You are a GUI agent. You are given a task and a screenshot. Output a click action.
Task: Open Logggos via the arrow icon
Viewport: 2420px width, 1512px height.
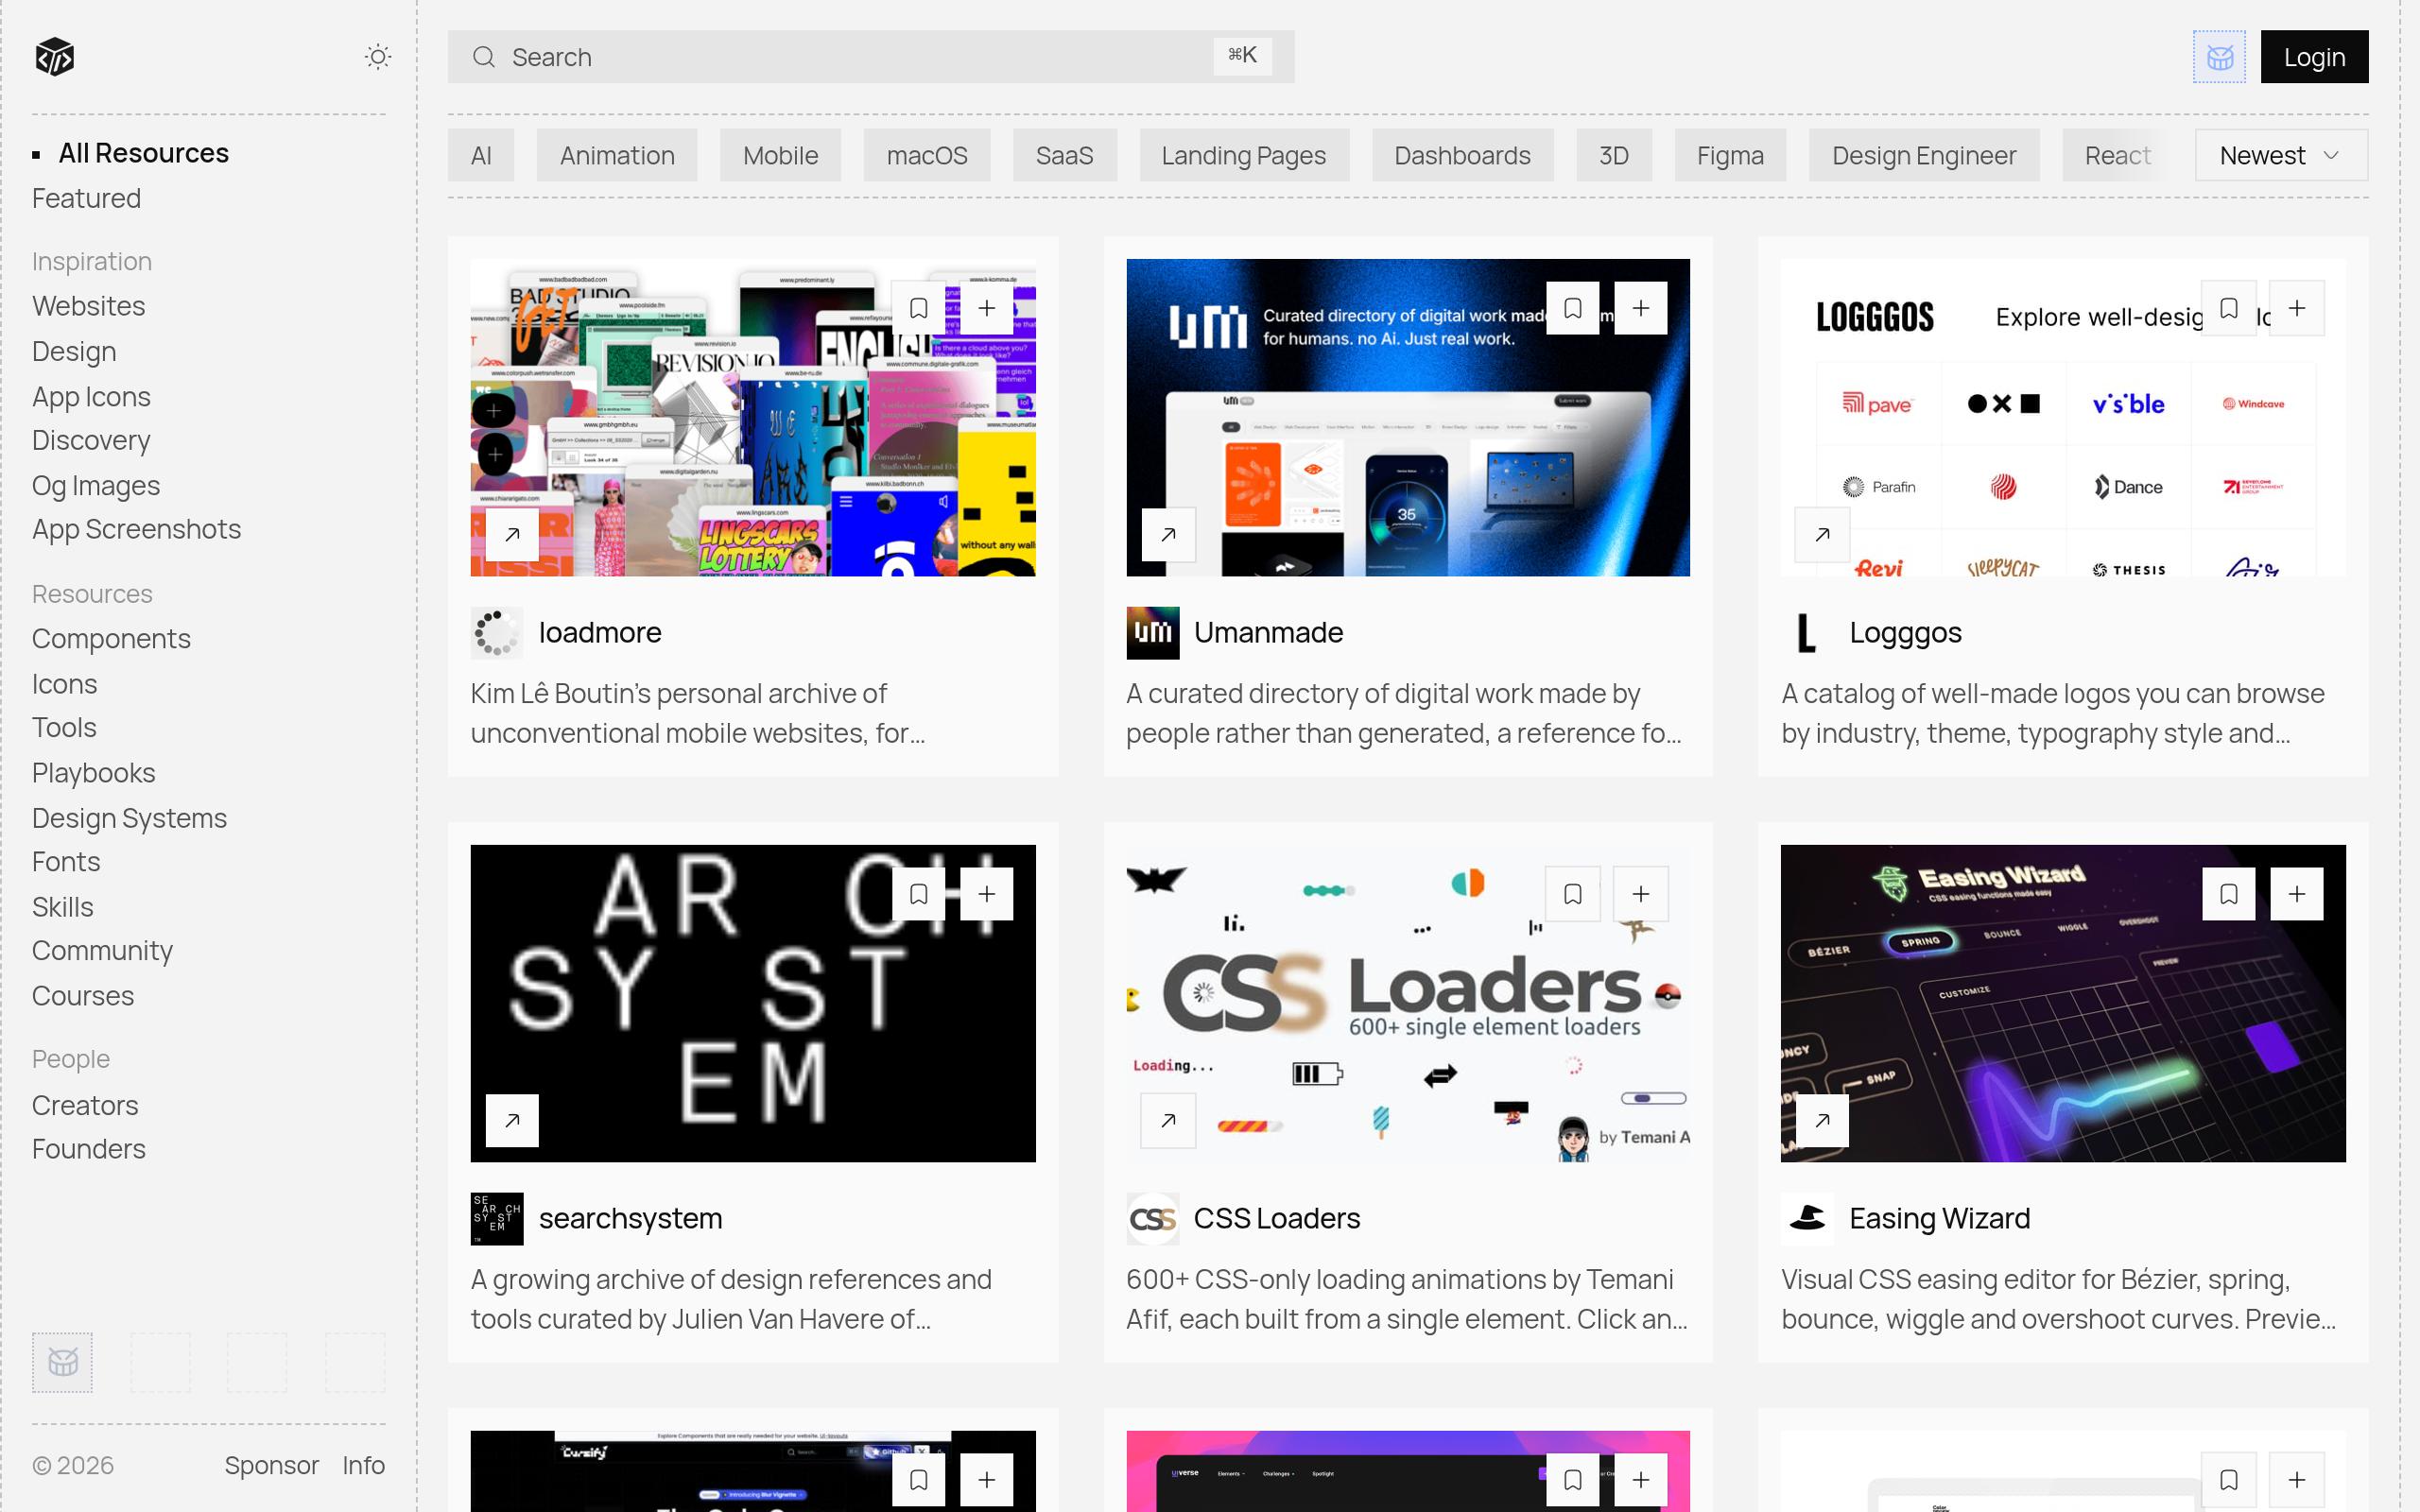pyautogui.click(x=1823, y=534)
